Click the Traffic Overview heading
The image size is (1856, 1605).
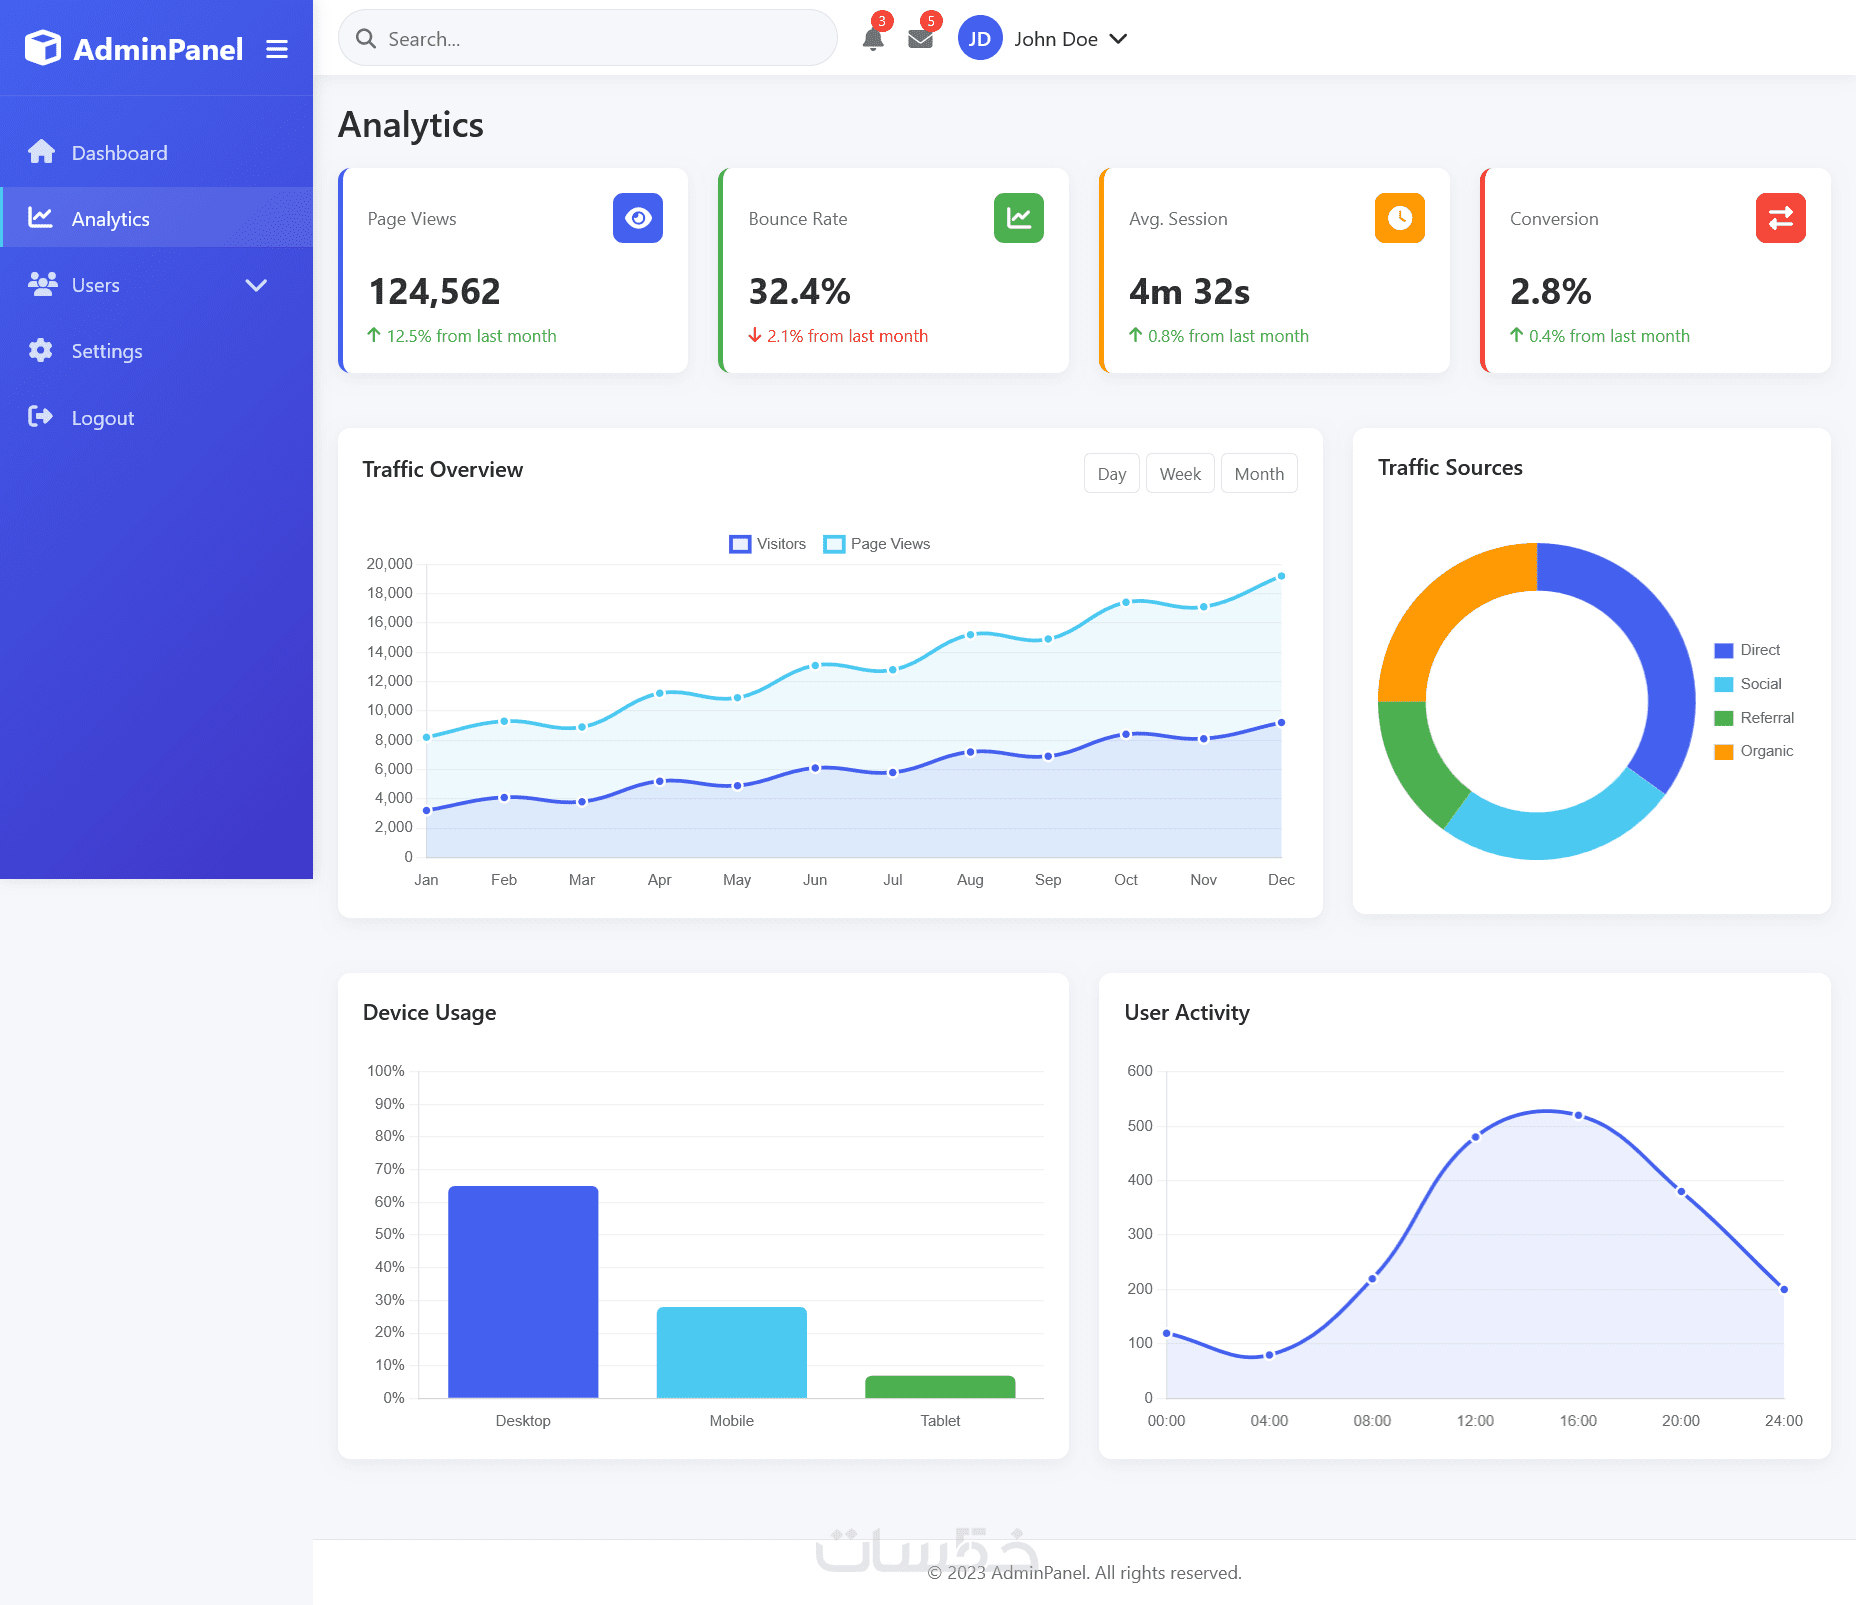[443, 469]
